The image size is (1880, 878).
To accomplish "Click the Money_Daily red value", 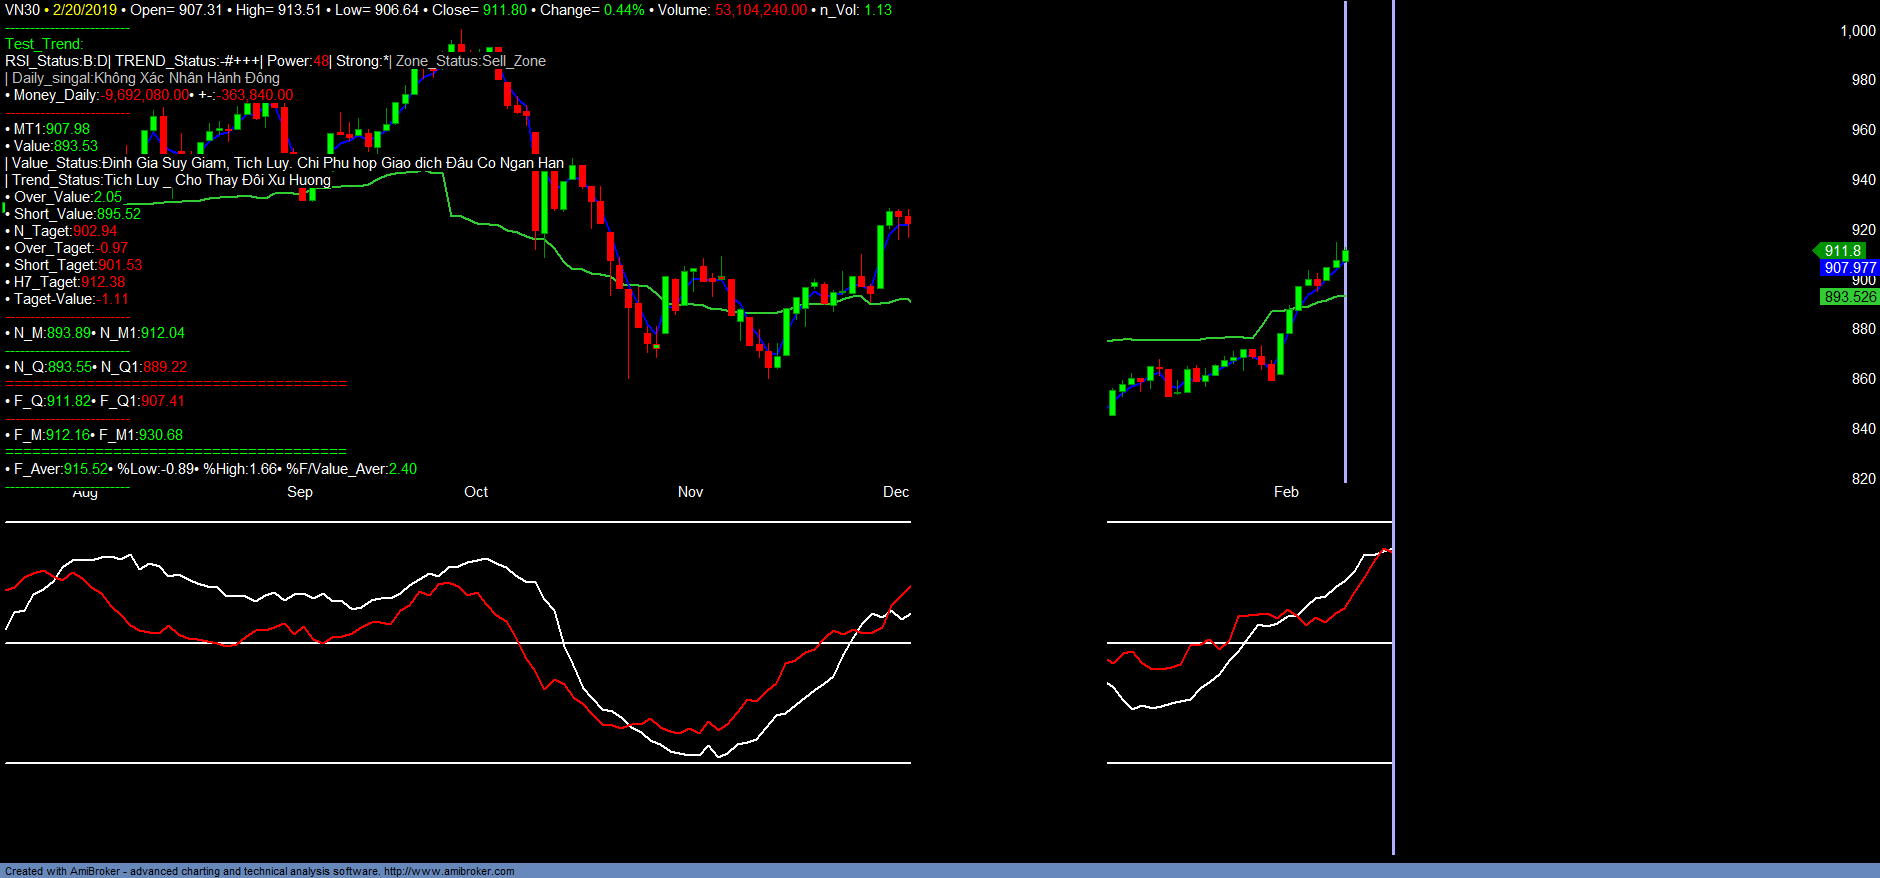I will point(145,95).
